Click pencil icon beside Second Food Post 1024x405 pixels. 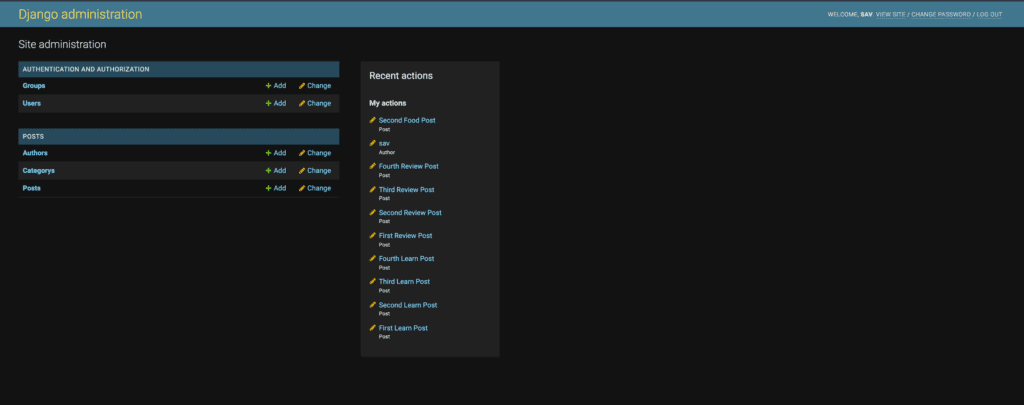373,120
